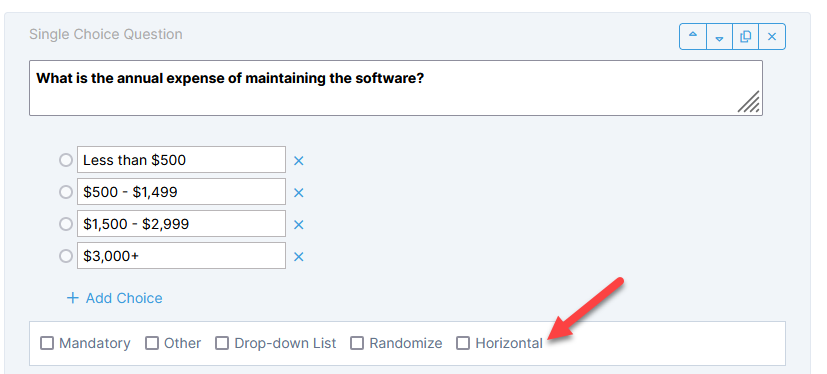The height and width of the screenshot is (374, 827).
Task: Click the Add Choice link
Action: pos(114,298)
